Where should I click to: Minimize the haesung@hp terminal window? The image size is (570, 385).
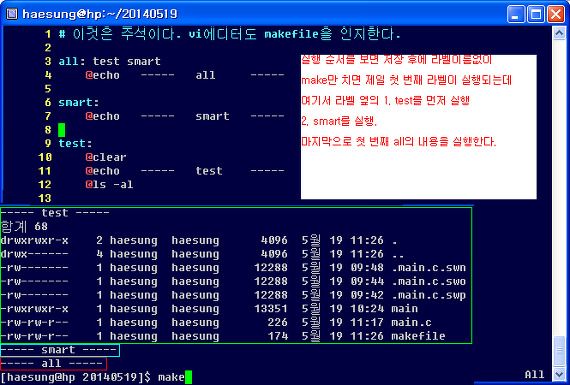coord(515,14)
